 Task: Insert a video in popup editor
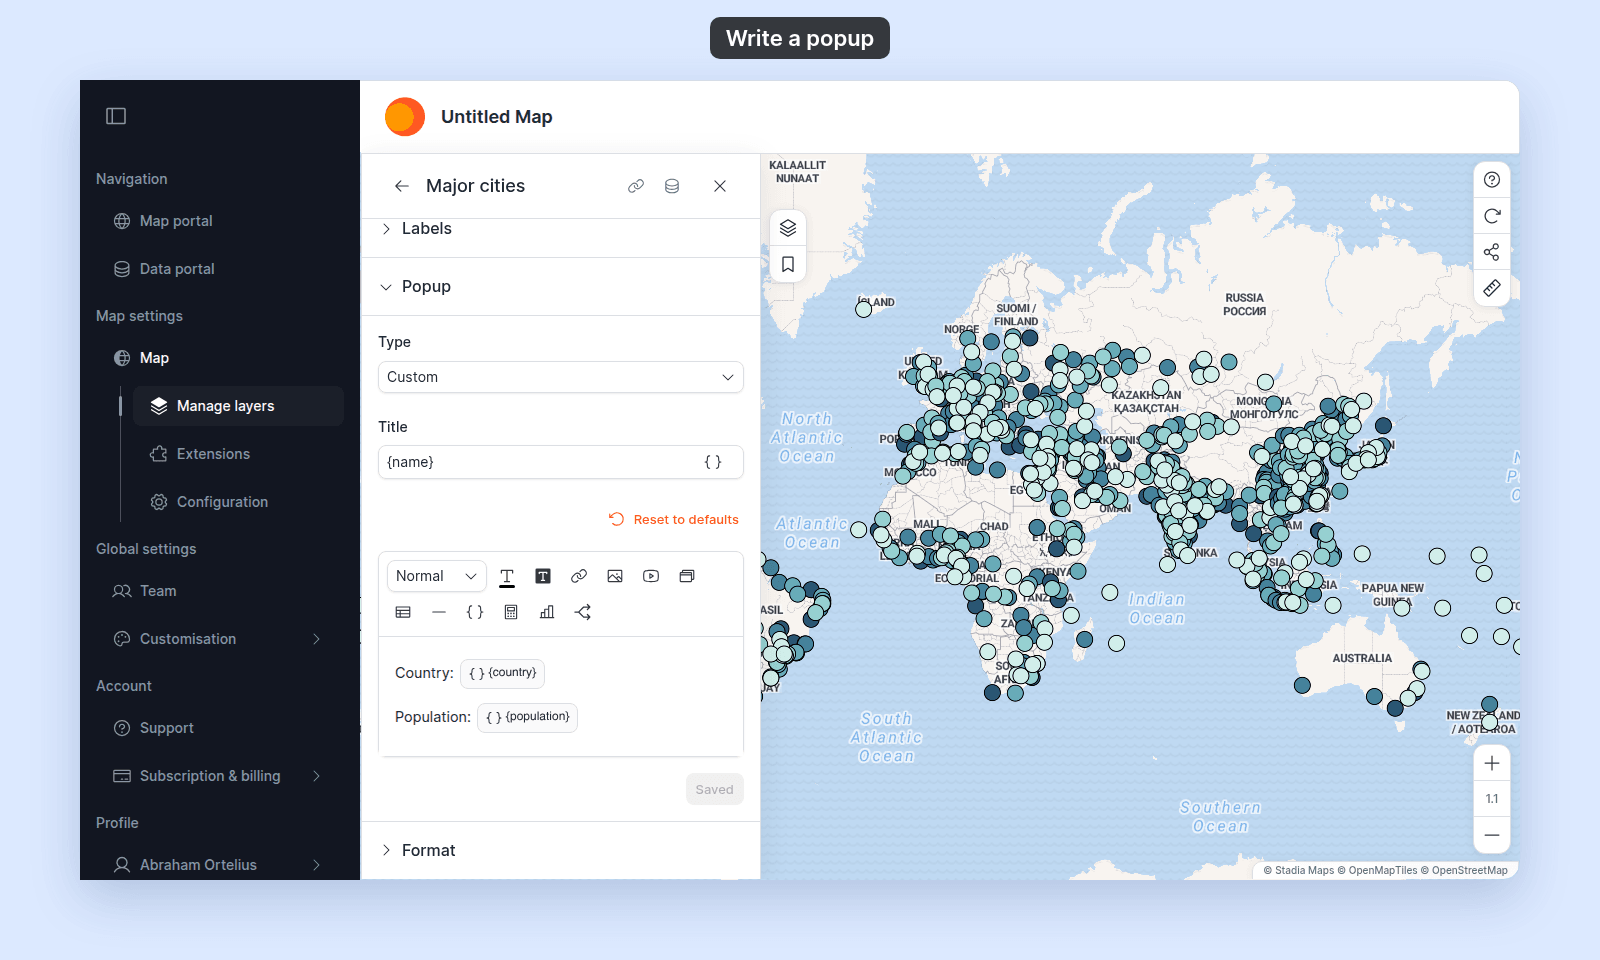tap(651, 576)
